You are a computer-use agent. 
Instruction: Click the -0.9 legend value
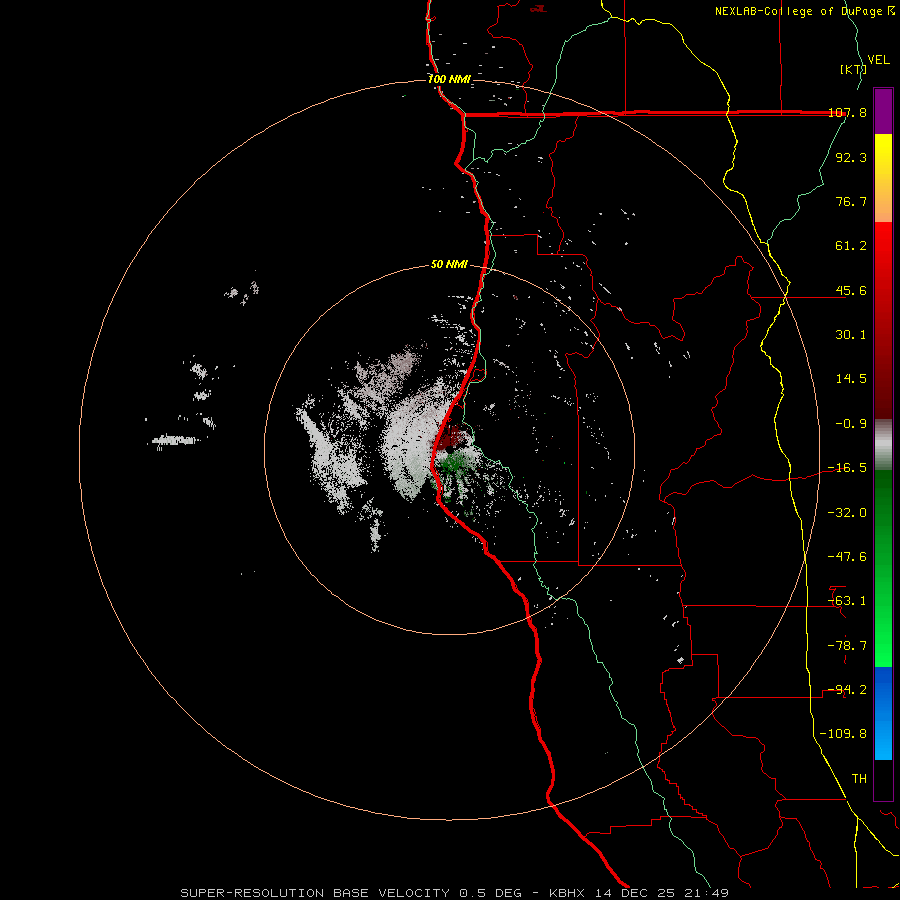[851, 424]
